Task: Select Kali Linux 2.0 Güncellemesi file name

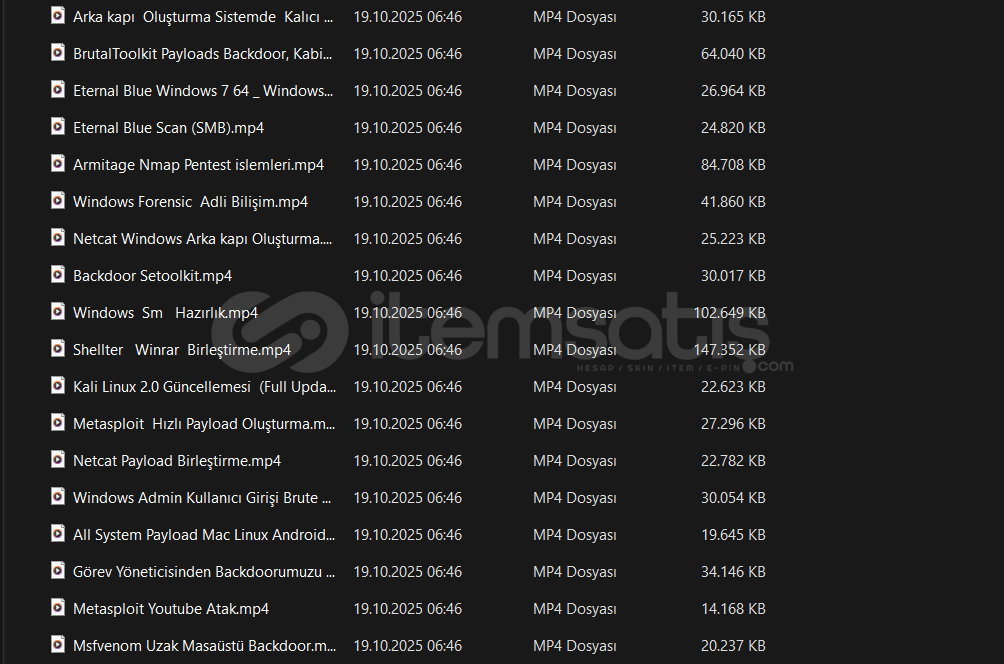Action: pyautogui.click(x=204, y=387)
